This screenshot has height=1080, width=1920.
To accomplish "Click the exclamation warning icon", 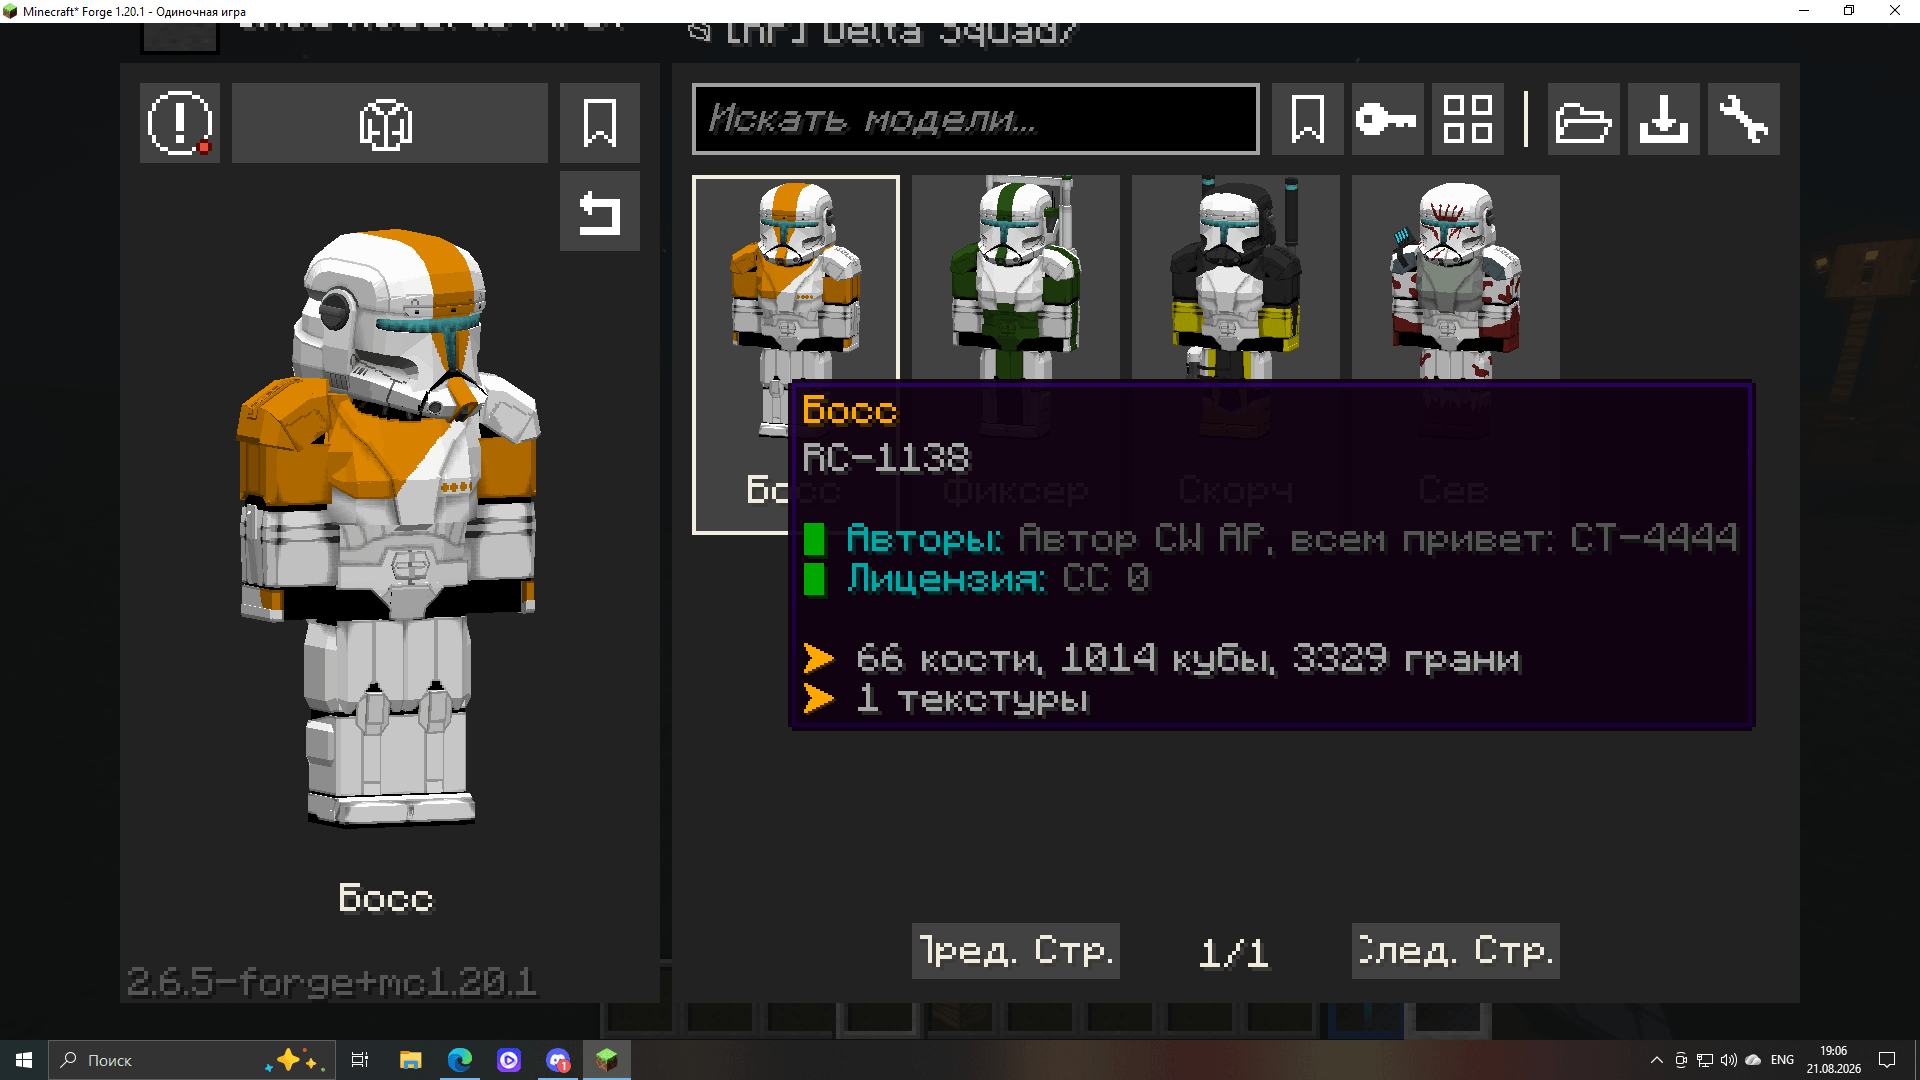I will tap(180, 123).
